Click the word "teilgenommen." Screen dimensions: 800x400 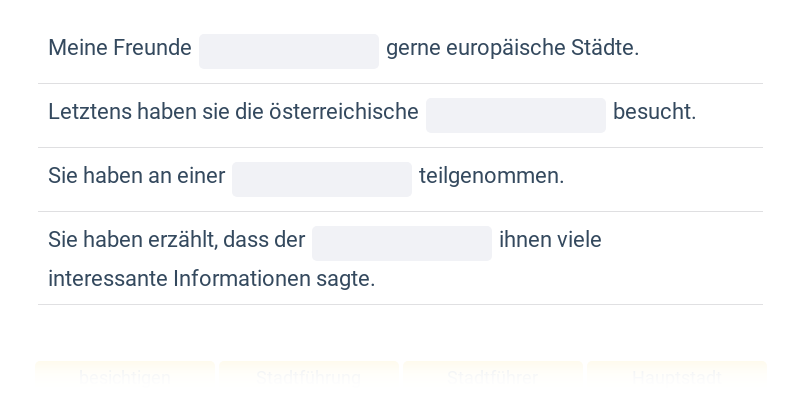491,176
